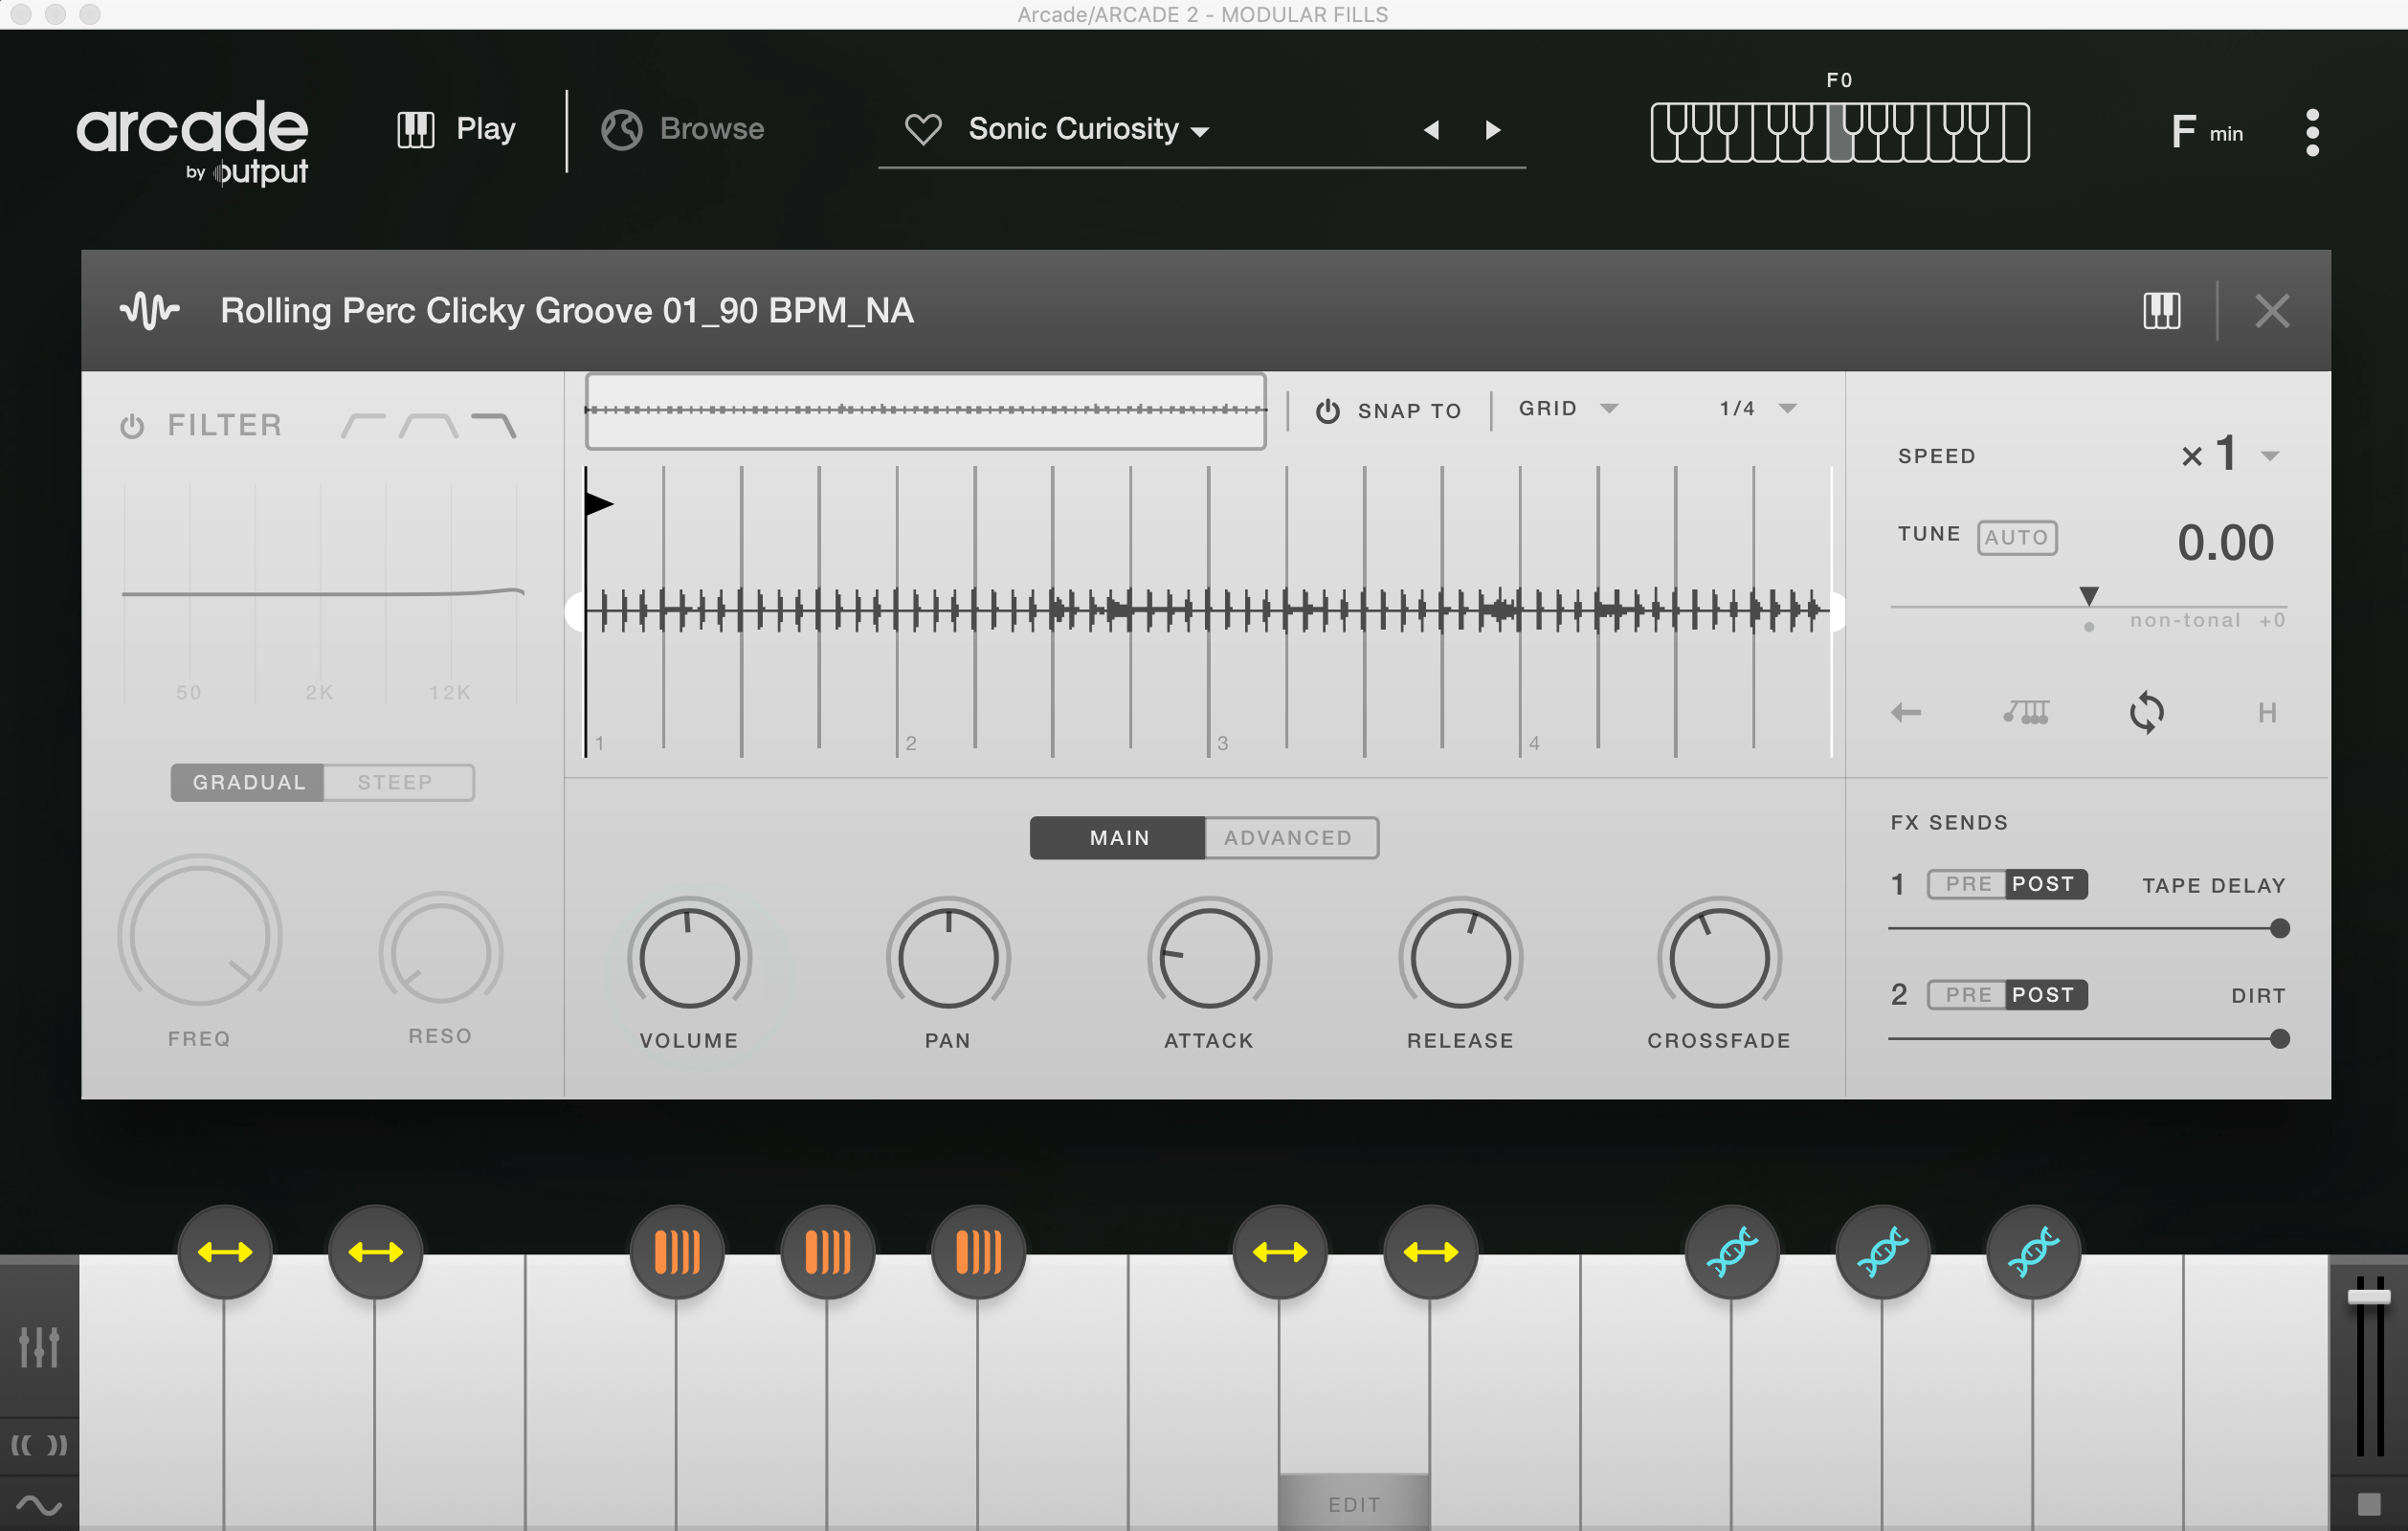The height and width of the screenshot is (1531, 2408).
Task: Click the keyboard icon in sample header
Action: (x=2161, y=311)
